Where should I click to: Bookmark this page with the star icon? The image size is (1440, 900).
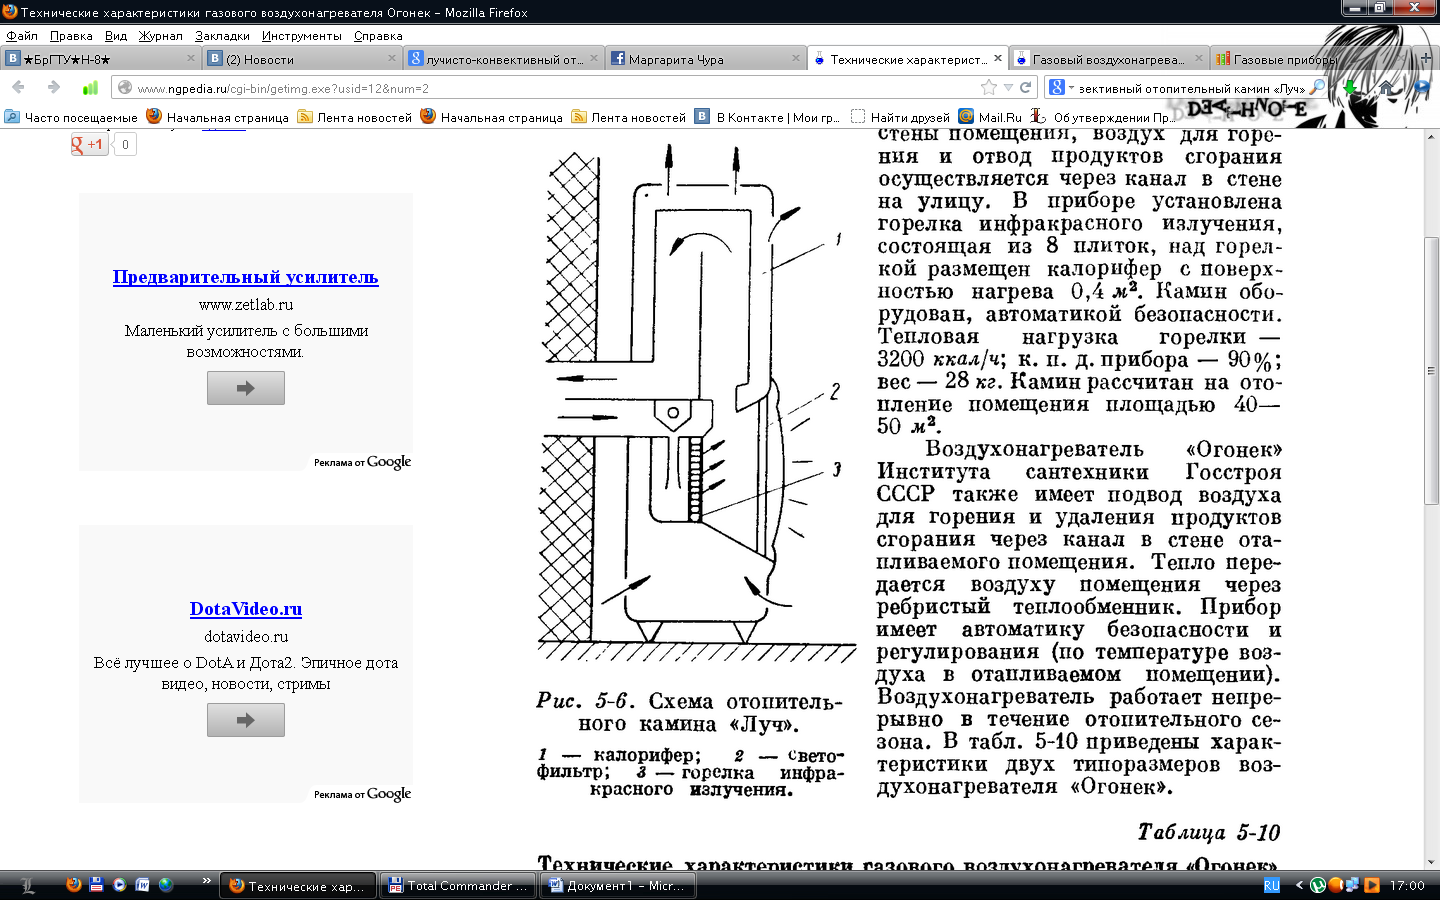point(989,87)
